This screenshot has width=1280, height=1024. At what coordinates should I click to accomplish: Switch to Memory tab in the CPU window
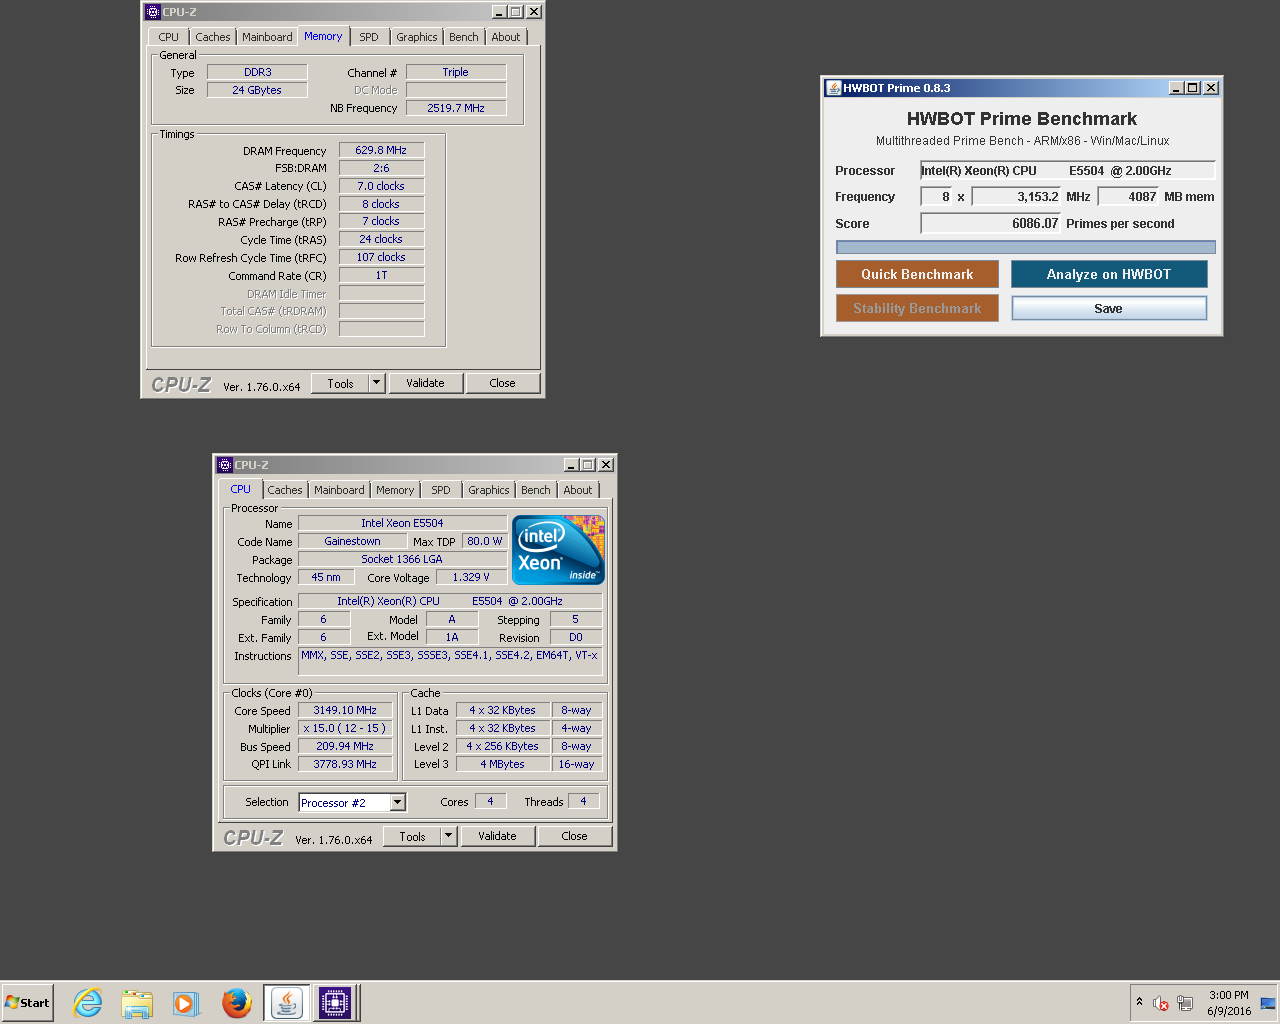tap(395, 490)
